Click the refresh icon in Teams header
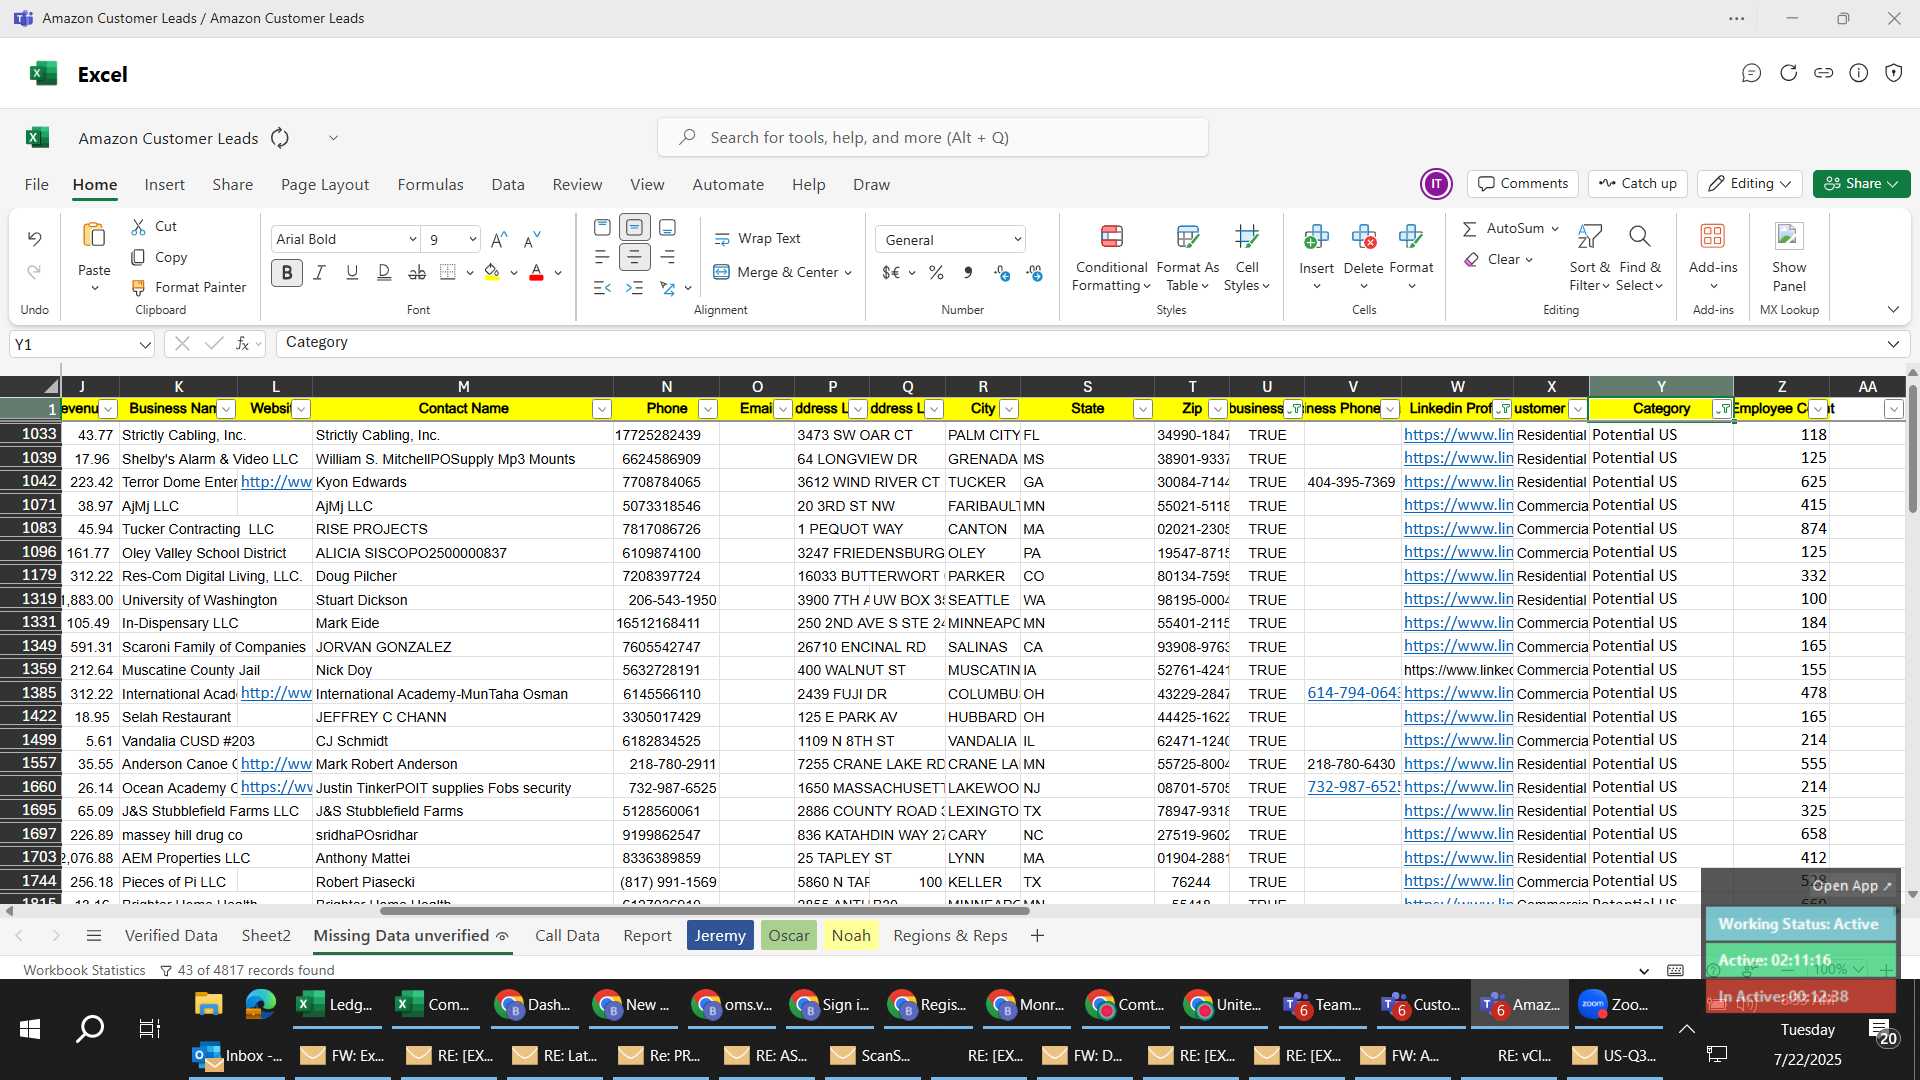Screen dimensions: 1920x1080 [1788, 73]
